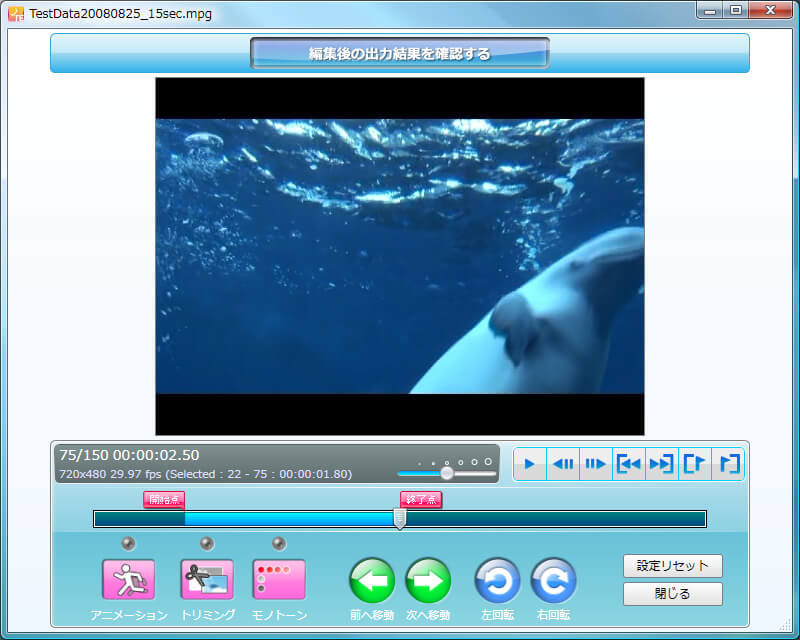
Task: Click the 設定リセット button
Action: 672,566
